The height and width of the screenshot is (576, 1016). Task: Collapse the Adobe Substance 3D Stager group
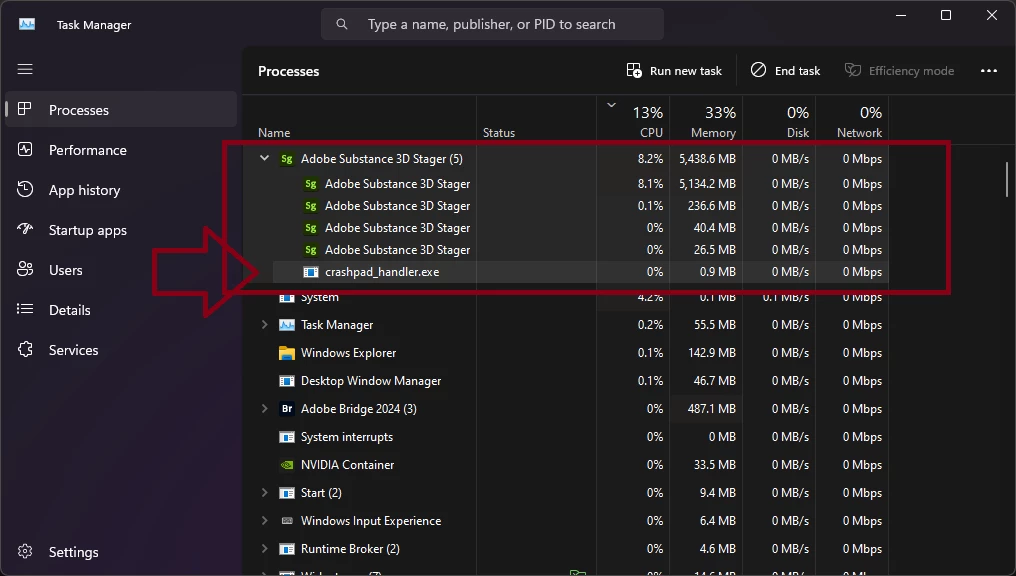point(264,158)
